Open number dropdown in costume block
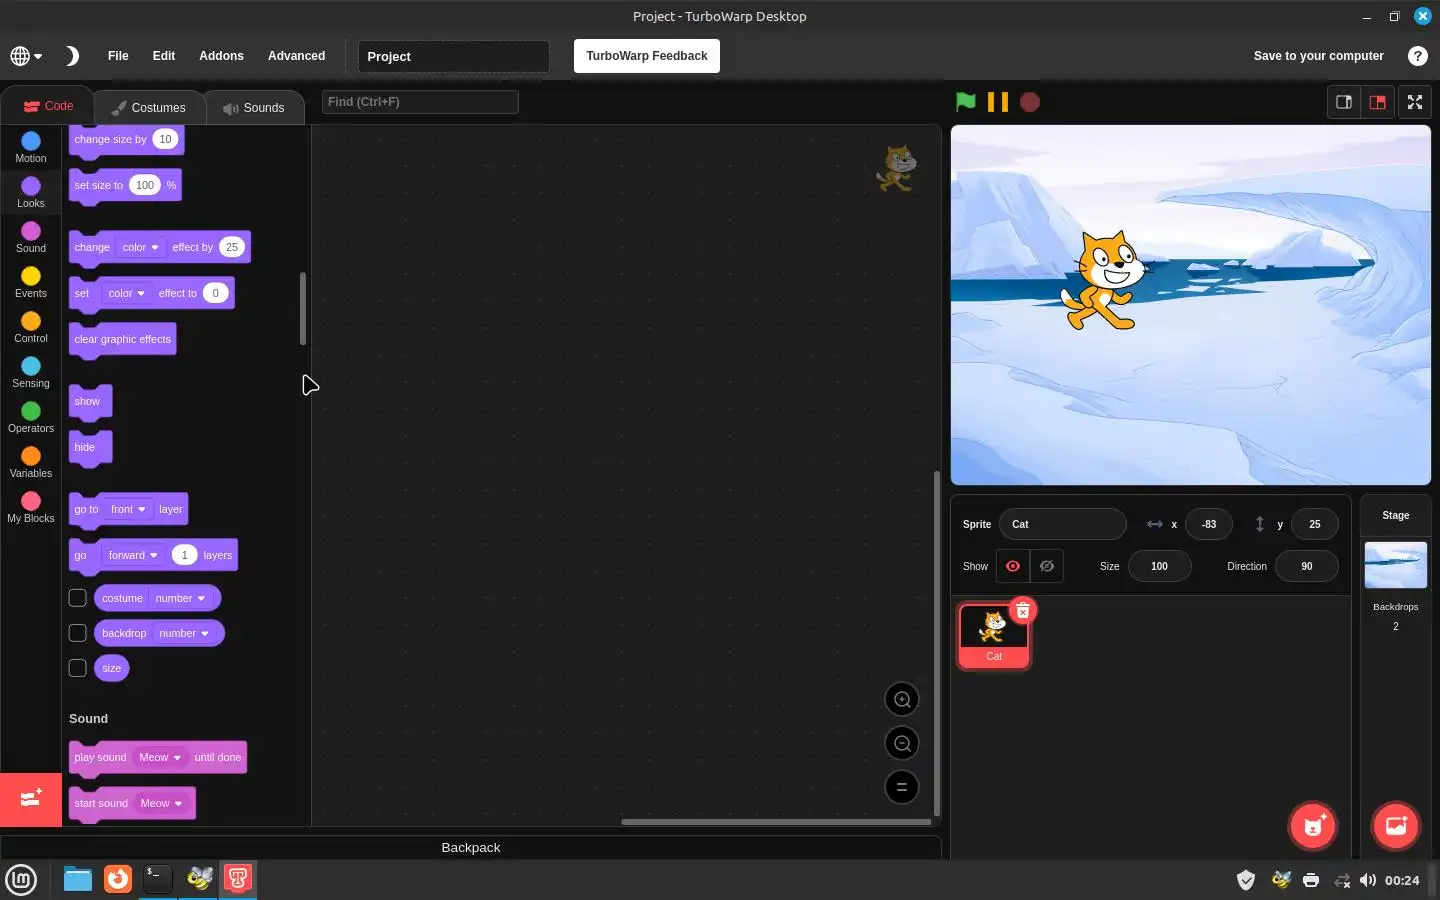The image size is (1440, 900). (181, 598)
